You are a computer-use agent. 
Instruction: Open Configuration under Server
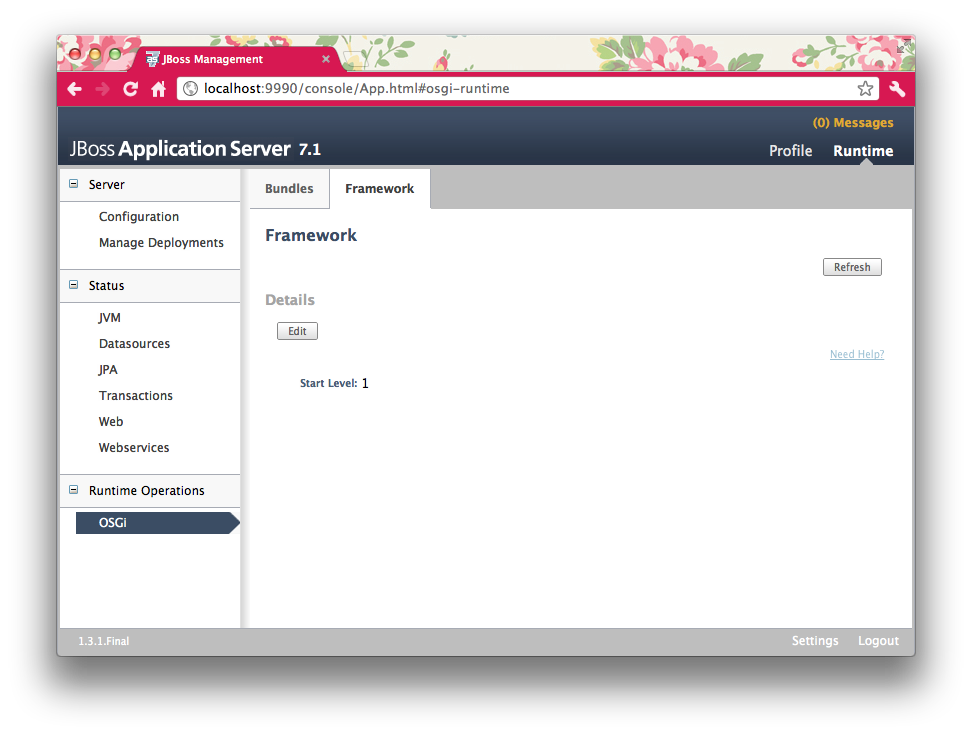139,216
